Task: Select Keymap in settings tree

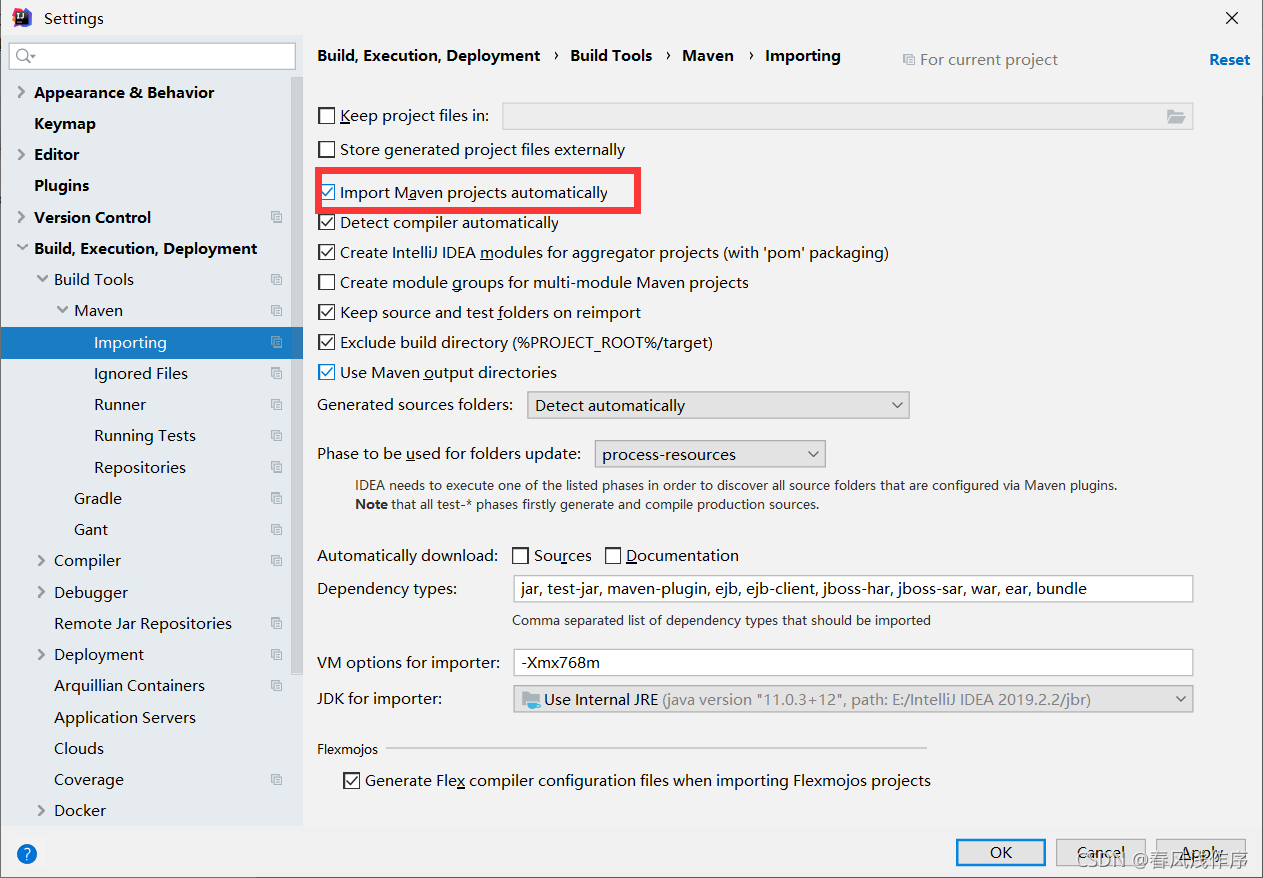Action: tap(65, 123)
